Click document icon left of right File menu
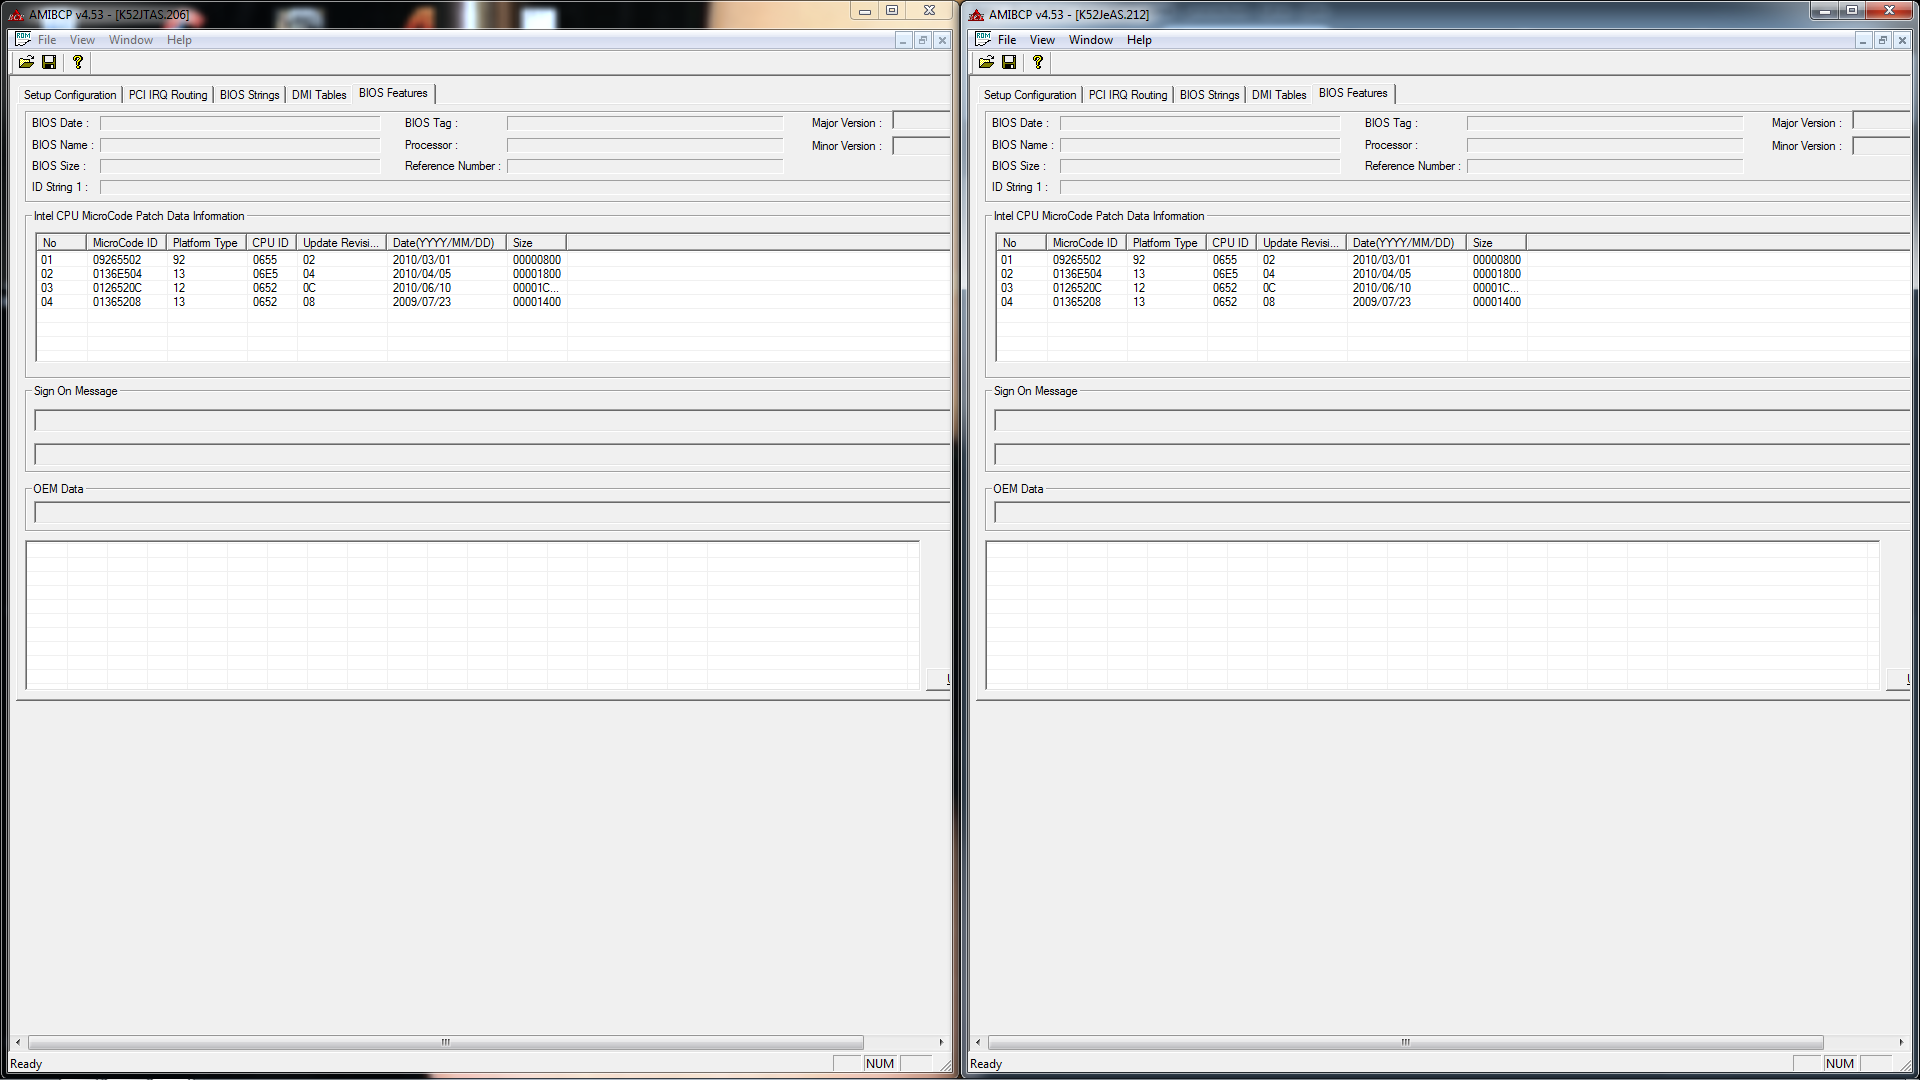Viewport: 1920px width, 1080px height. pyautogui.click(x=982, y=39)
